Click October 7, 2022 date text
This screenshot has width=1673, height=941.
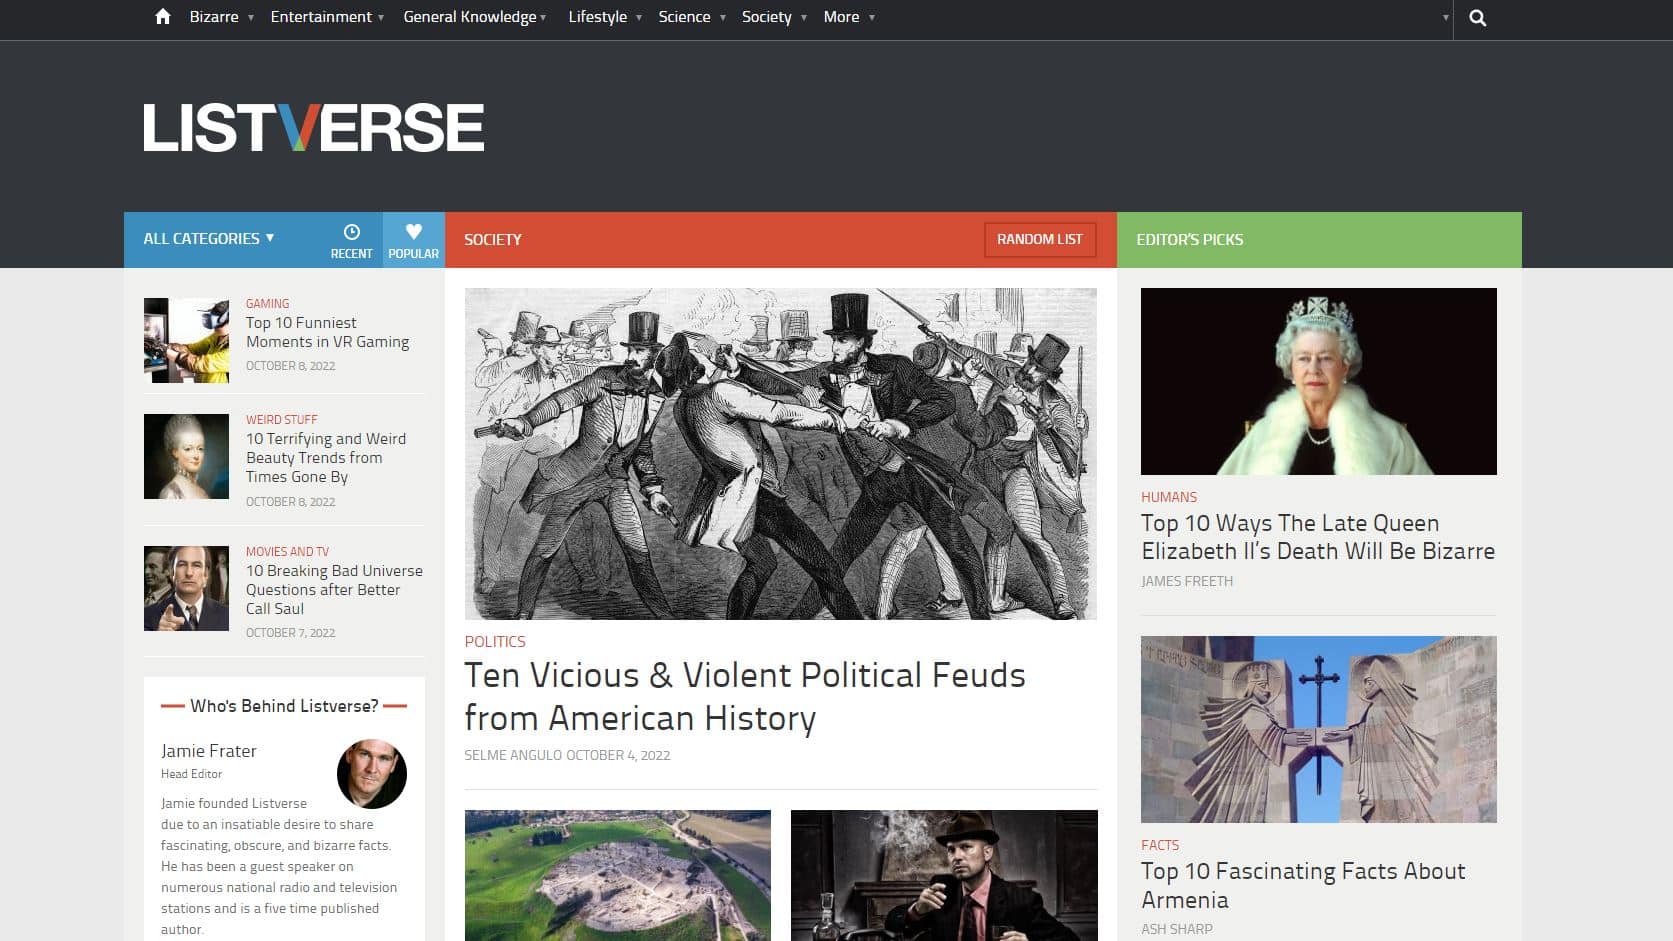[x=290, y=633]
